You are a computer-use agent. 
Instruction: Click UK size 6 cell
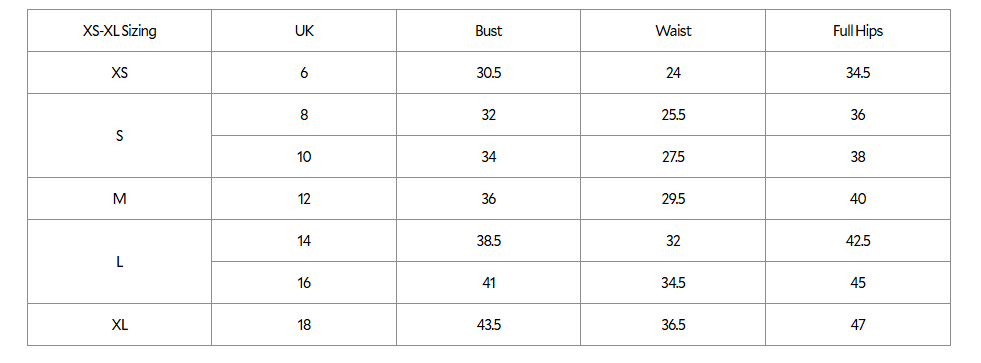pos(304,73)
